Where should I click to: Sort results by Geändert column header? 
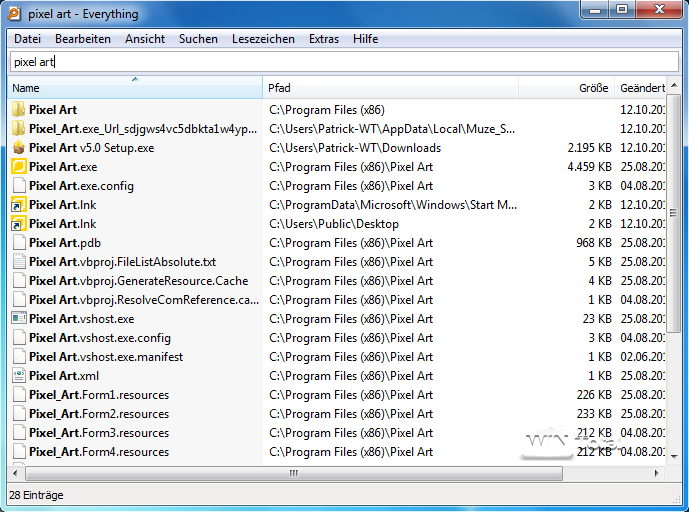click(x=640, y=88)
